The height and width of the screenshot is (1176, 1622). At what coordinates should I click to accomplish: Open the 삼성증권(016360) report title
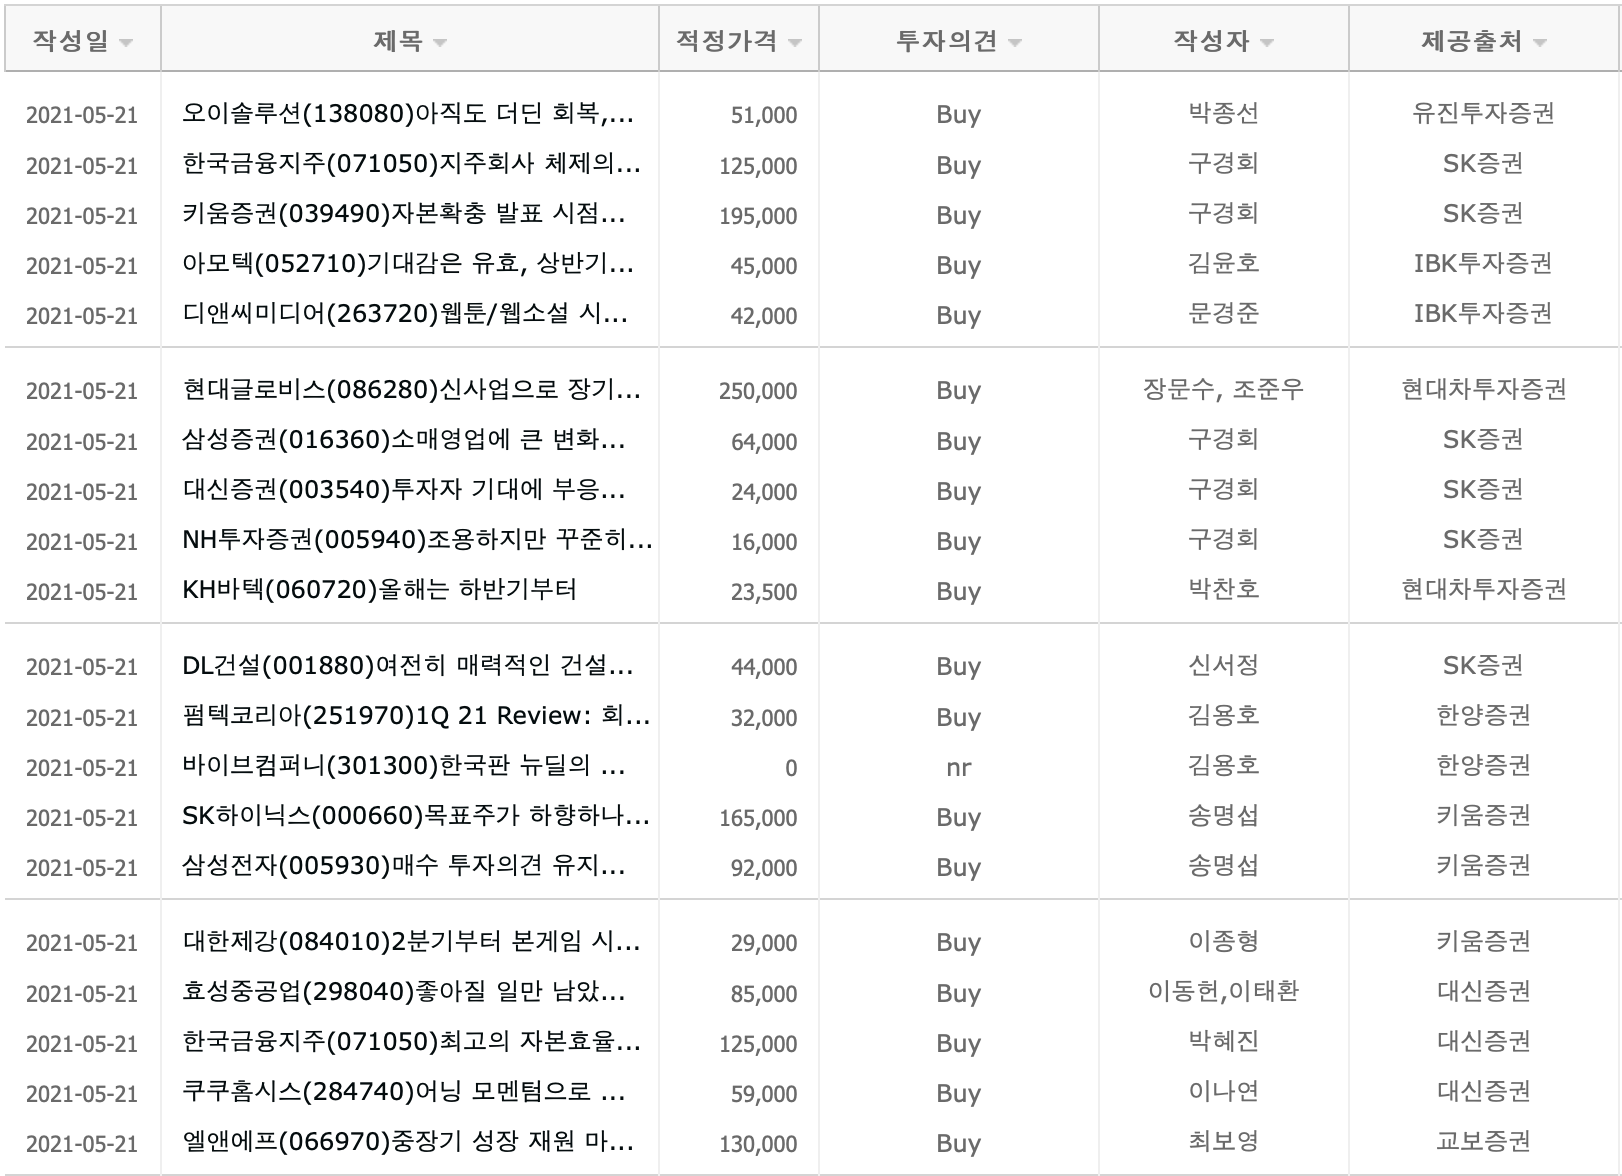pyautogui.click(x=404, y=440)
